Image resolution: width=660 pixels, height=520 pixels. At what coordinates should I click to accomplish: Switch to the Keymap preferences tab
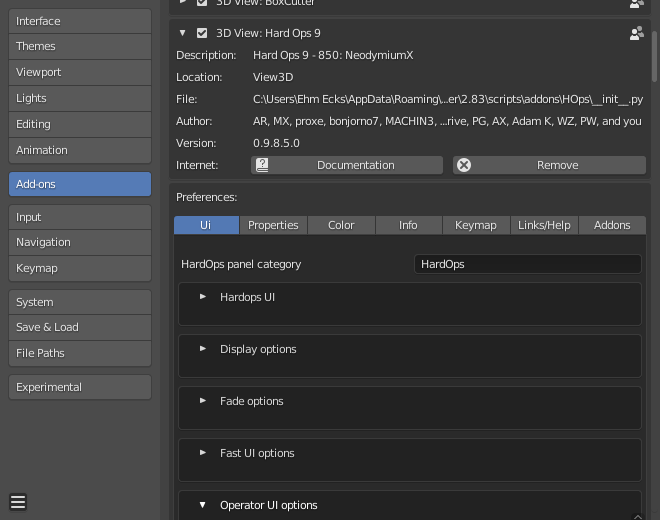click(x=476, y=225)
